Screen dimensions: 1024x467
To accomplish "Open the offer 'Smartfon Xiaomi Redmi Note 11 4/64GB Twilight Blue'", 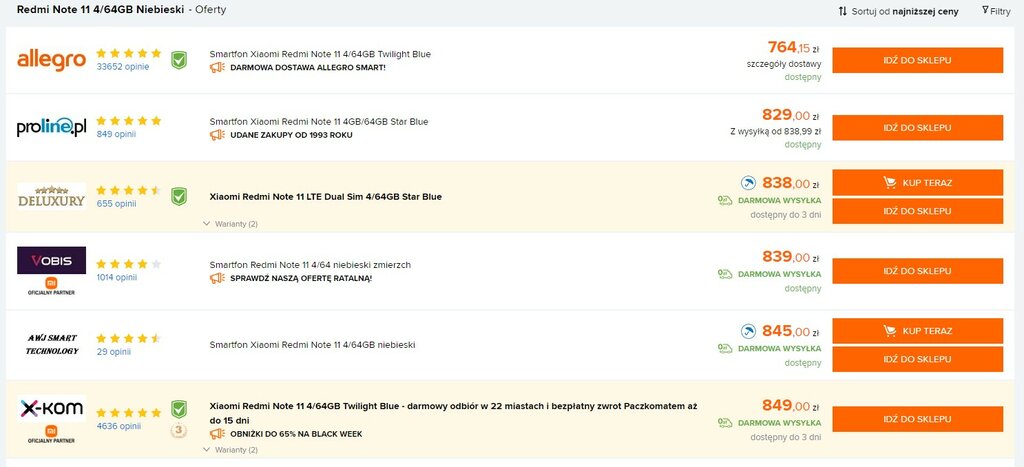I will (320, 54).
